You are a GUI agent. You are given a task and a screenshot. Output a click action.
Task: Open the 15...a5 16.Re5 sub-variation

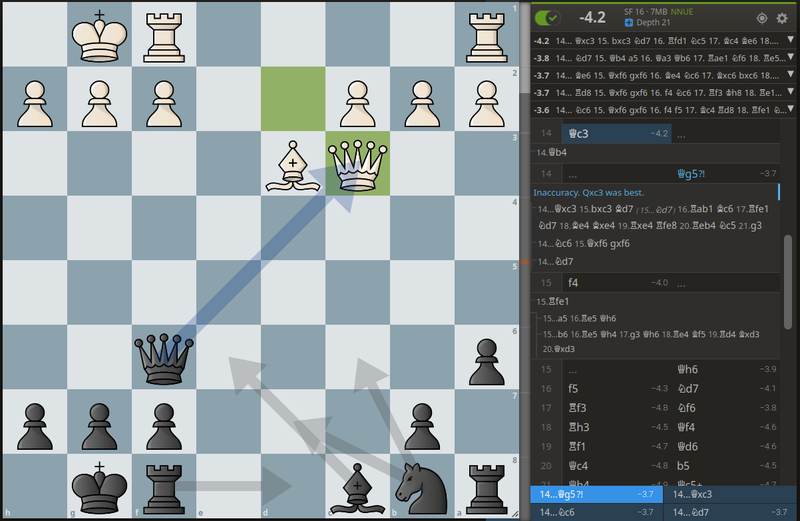580,318
